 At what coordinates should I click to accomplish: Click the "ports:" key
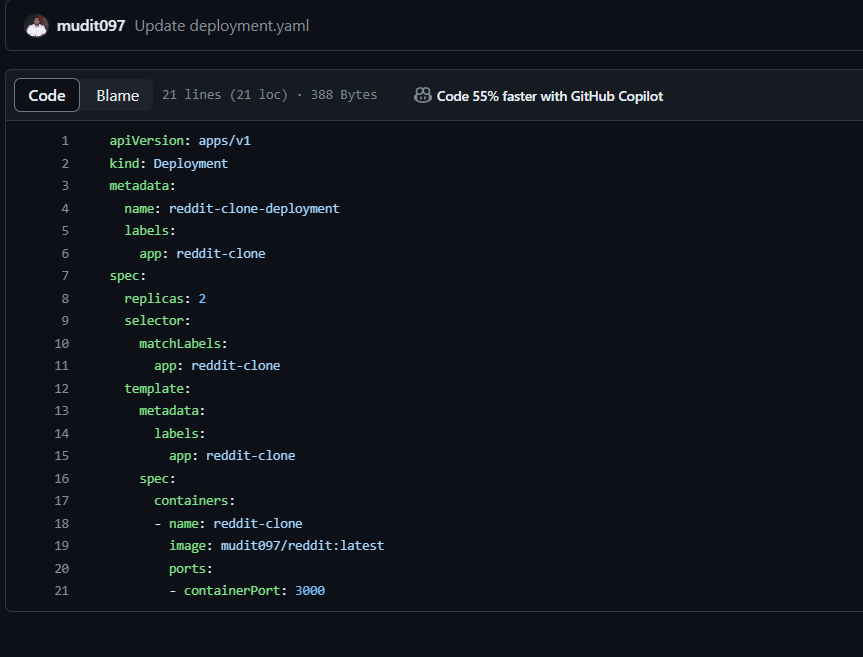(190, 569)
